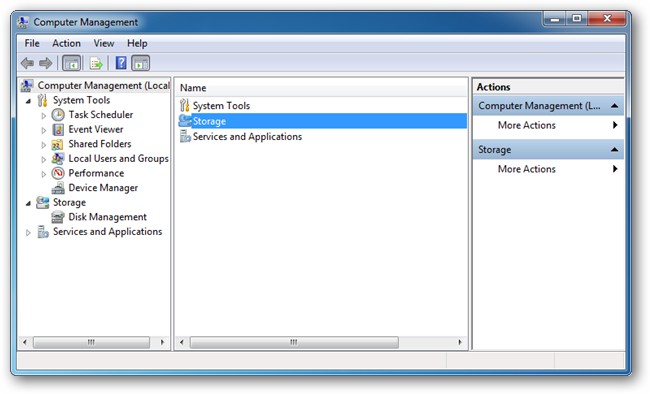
Task: Click the Disk Management icon in tree
Action: click(x=58, y=217)
